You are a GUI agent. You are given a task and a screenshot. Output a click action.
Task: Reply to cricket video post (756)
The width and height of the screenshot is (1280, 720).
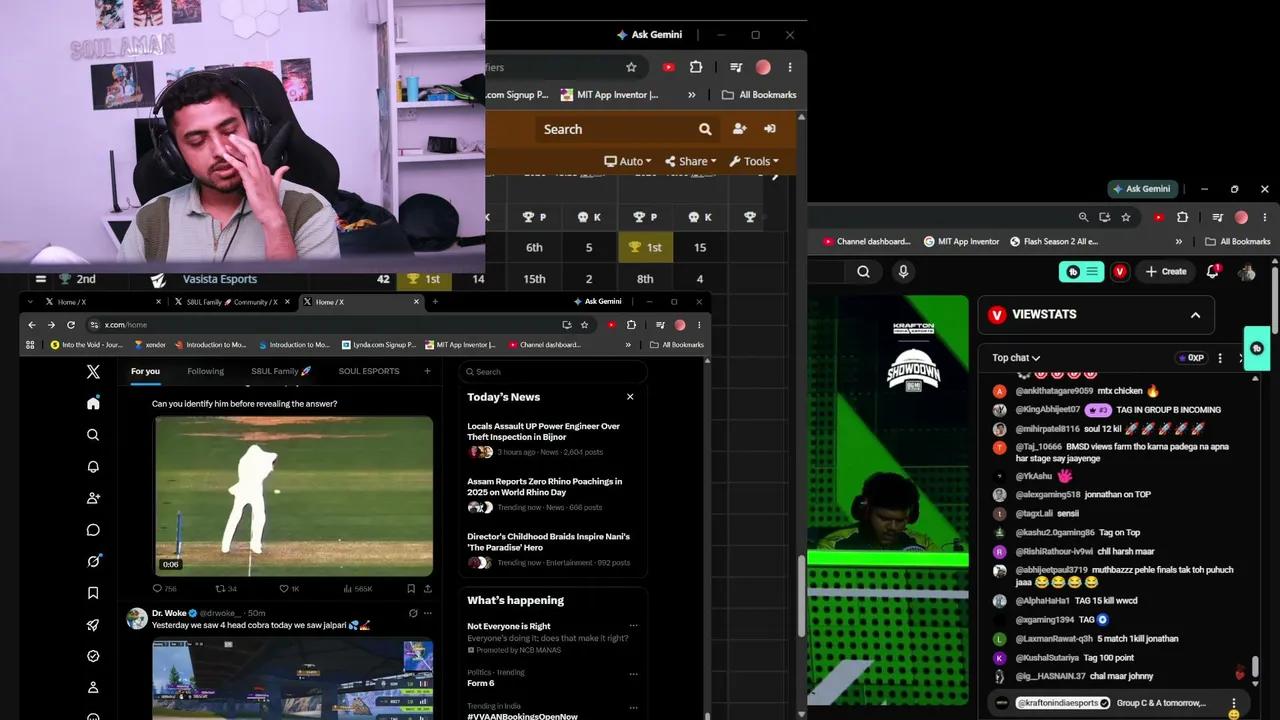pyautogui.click(x=164, y=589)
